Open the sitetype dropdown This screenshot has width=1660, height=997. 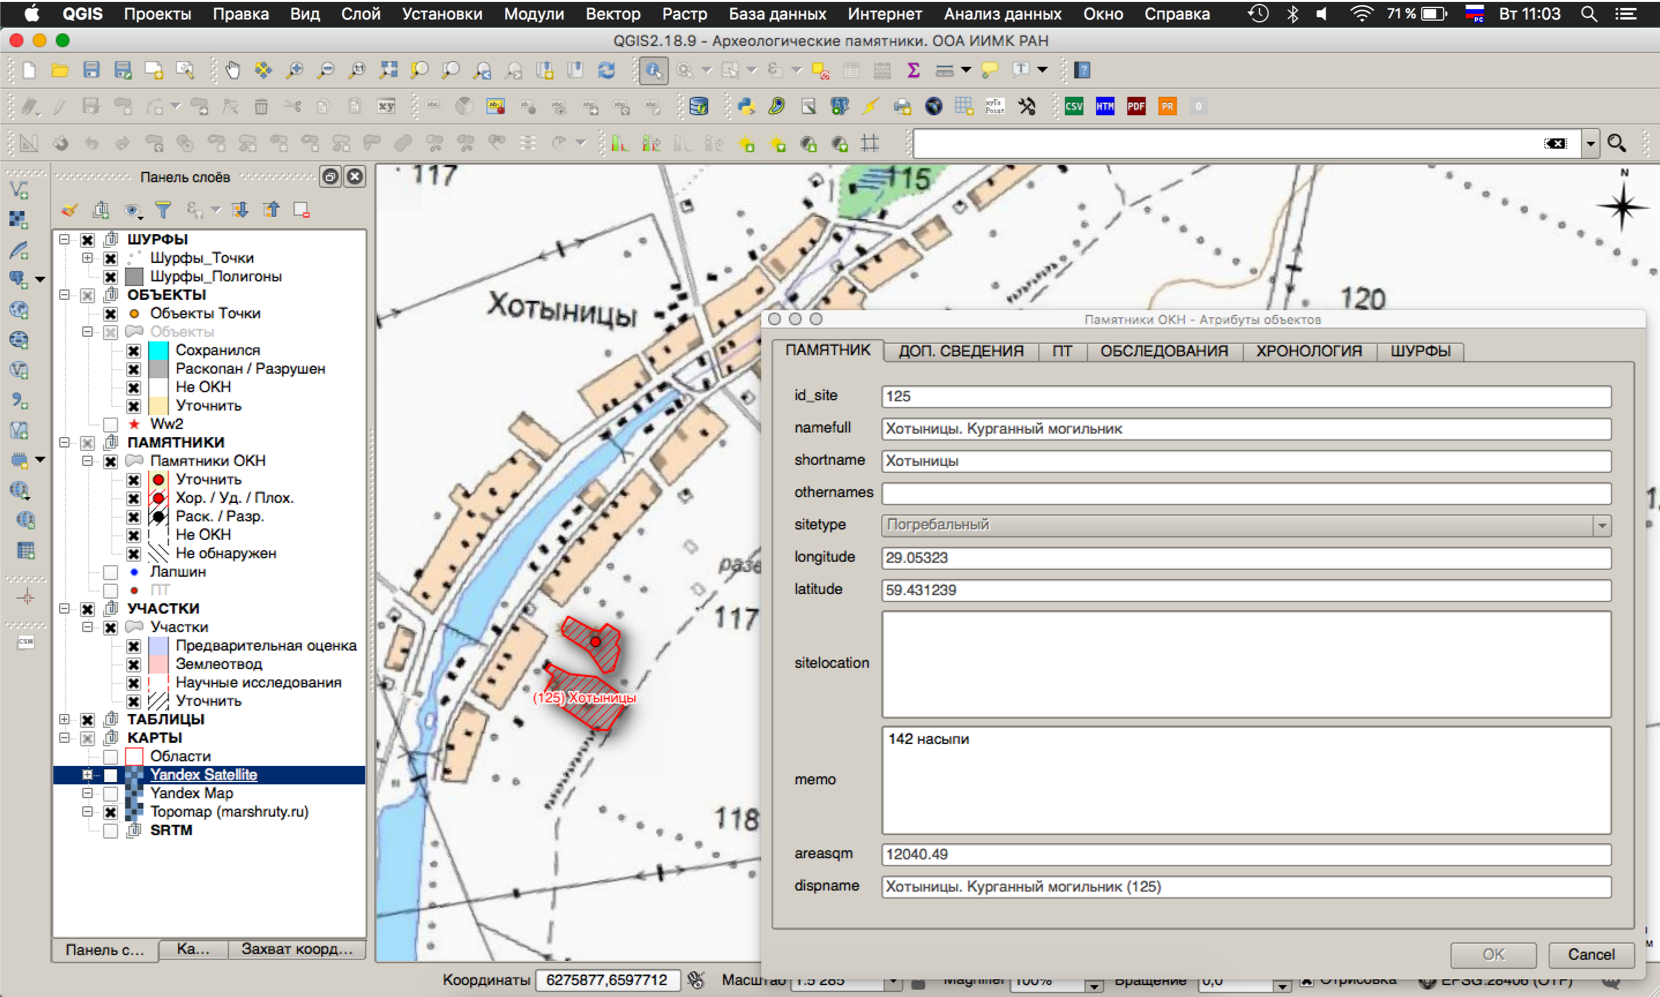point(1601,525)
